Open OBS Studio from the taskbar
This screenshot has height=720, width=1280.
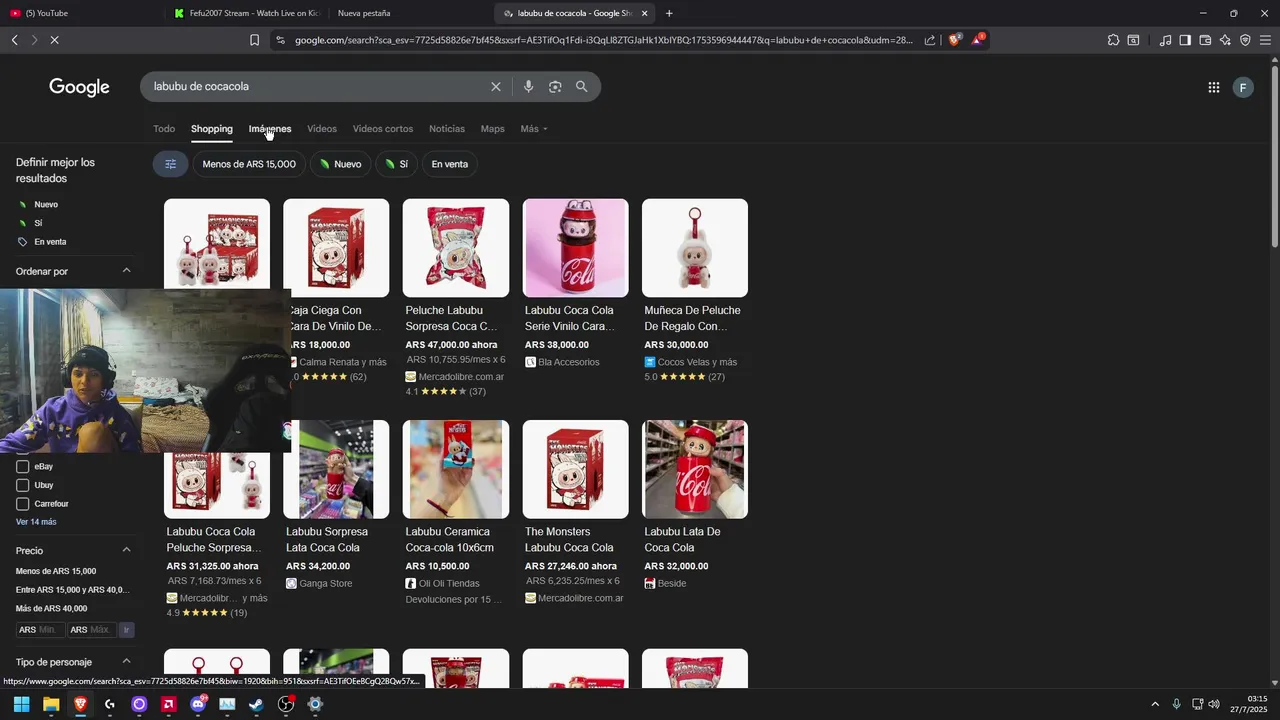pyautogui.click(x=286, y=704)
